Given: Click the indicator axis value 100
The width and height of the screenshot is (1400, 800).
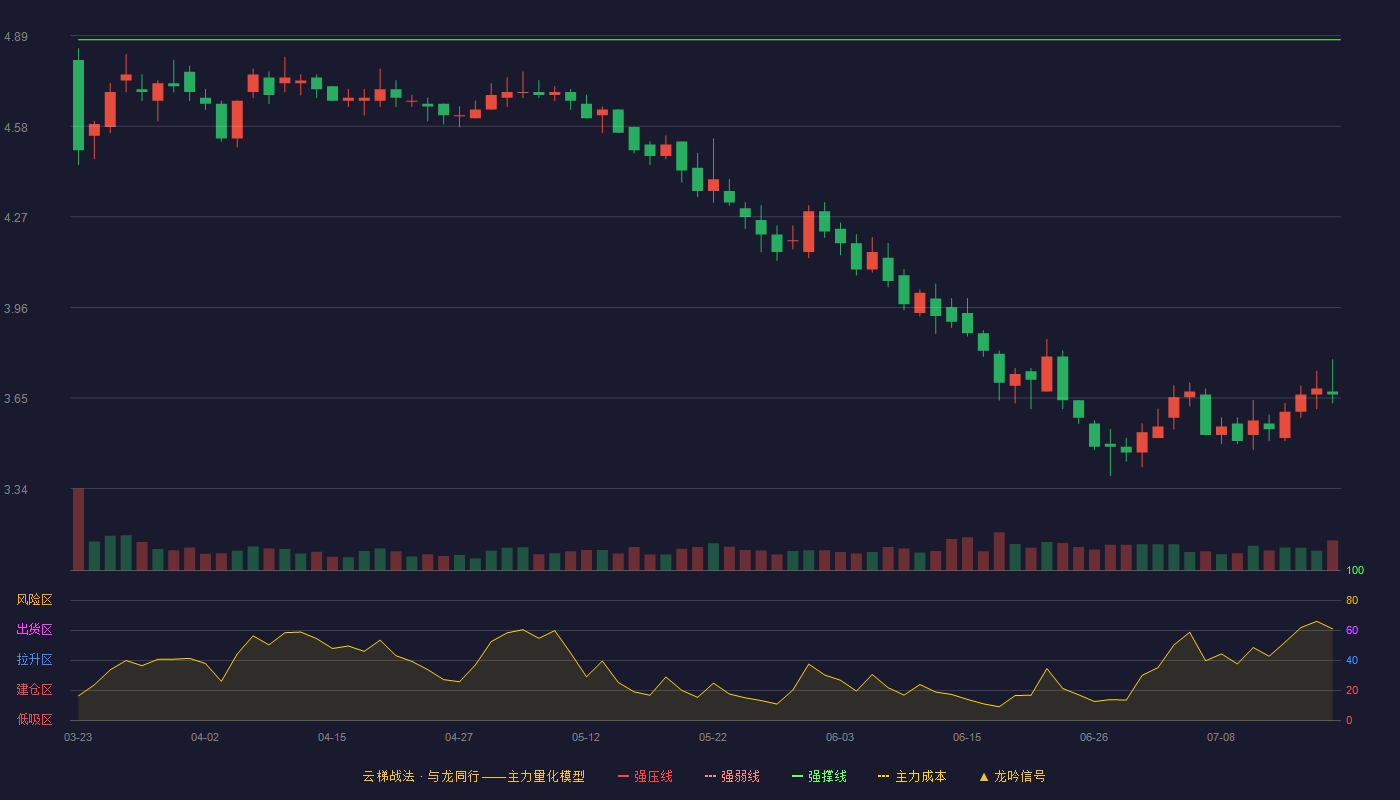Looking at the screenshot, I should (x=1355, y=571).
